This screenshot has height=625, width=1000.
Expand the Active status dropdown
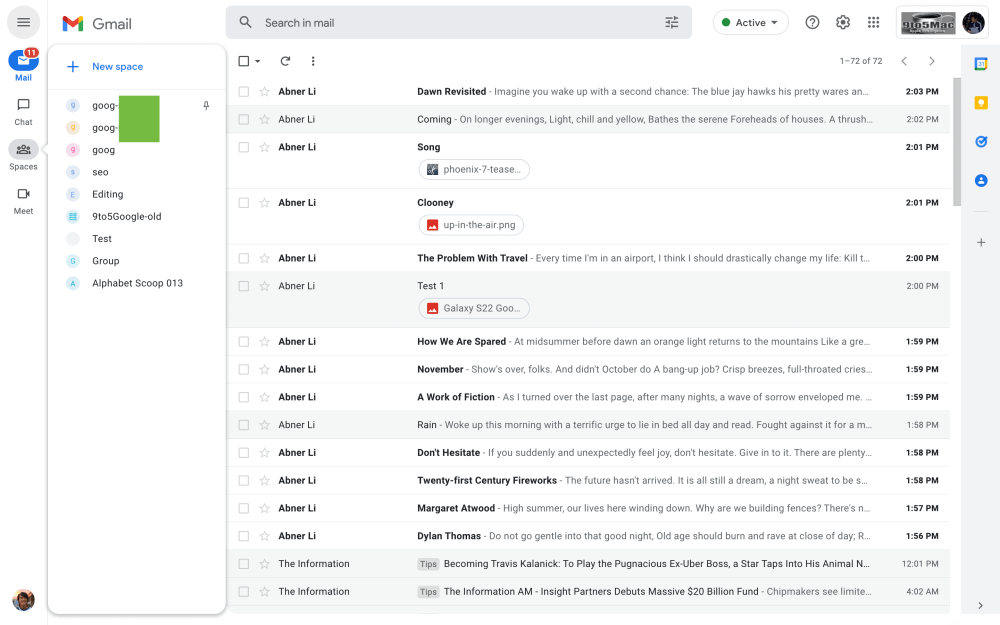click(x=750, y=23)
